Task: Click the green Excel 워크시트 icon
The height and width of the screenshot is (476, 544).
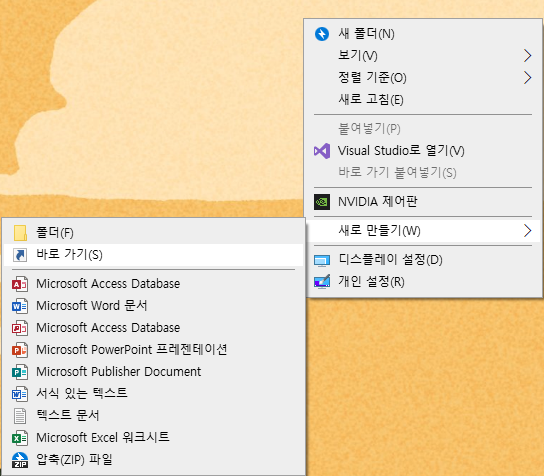Action: point(20,438)
